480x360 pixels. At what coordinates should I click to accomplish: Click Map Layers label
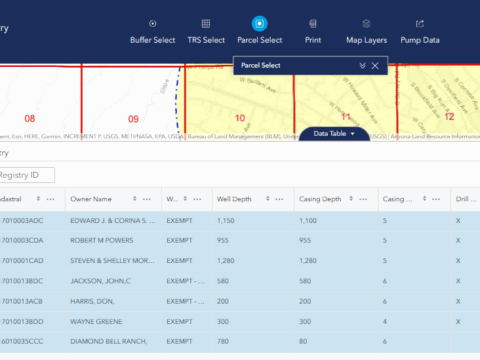point(366,40)
